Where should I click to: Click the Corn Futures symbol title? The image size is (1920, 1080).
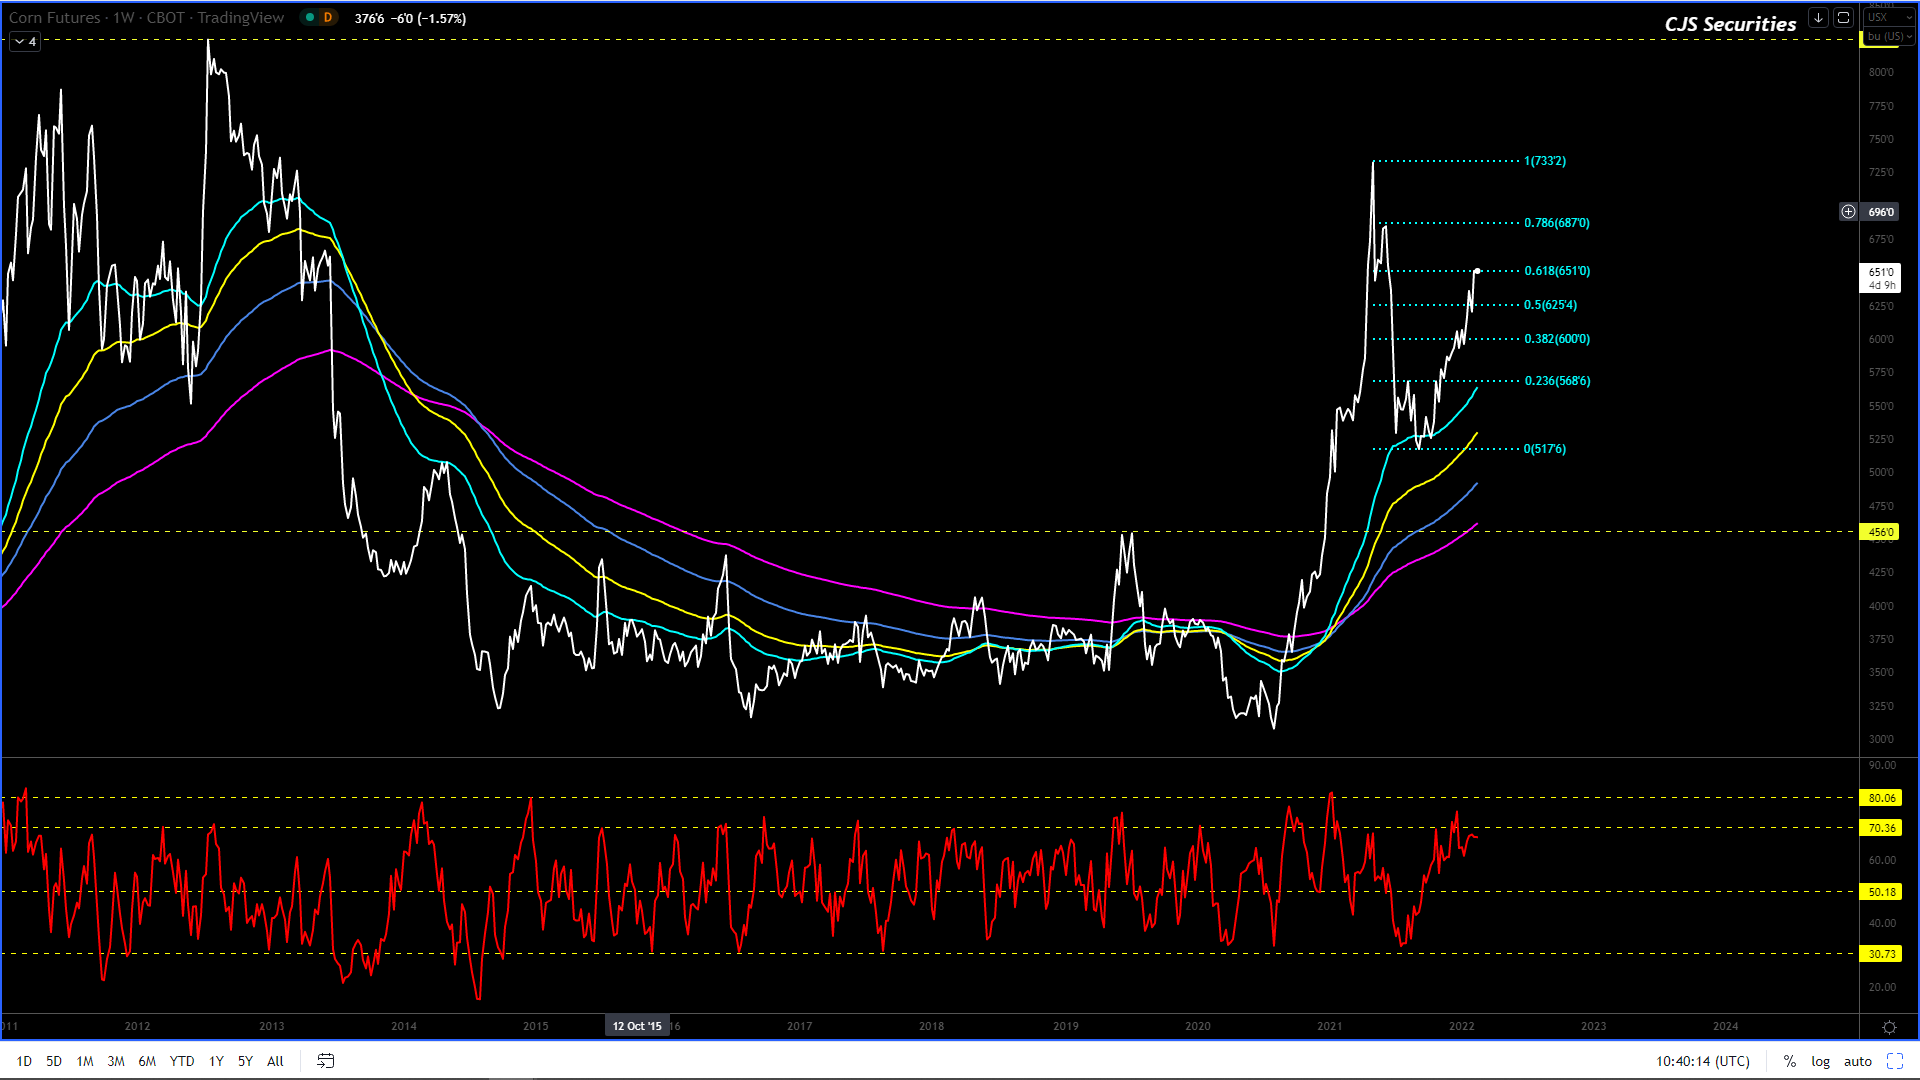coord(55,18)
